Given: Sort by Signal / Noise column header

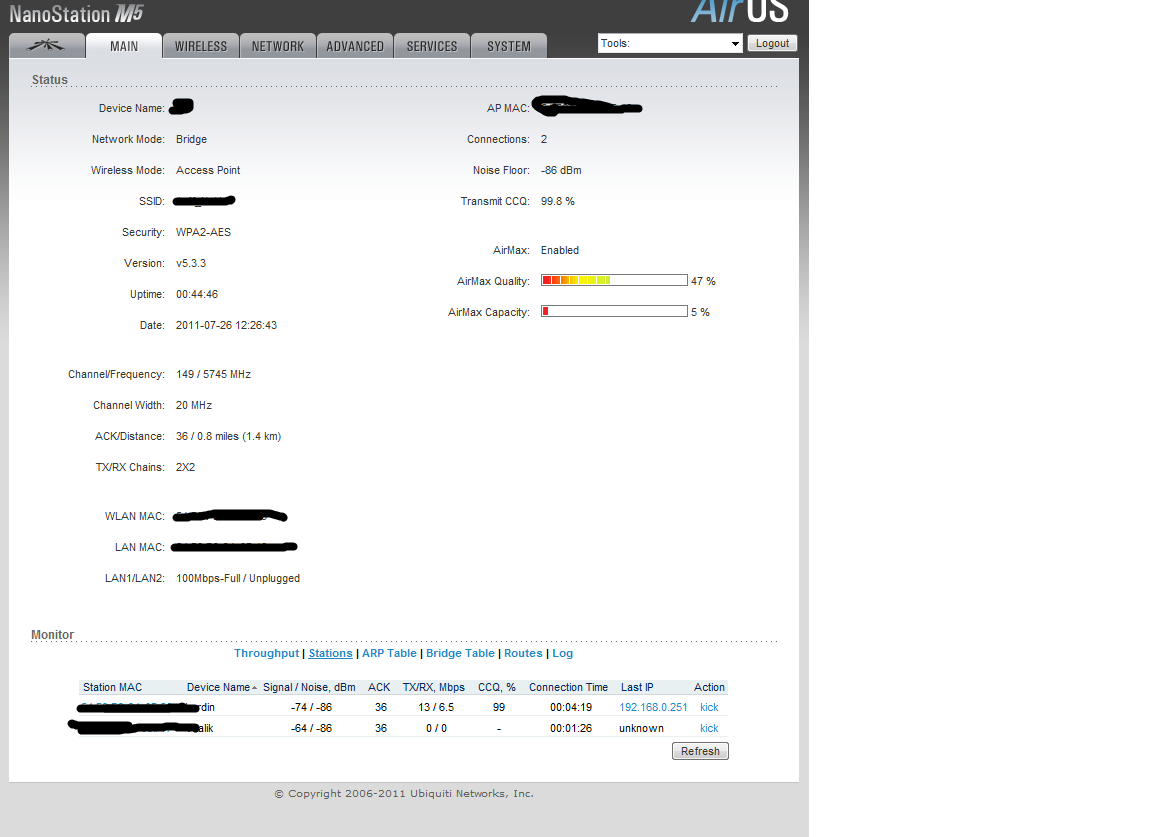Looking at the screenshot, I should coord(309,687).
